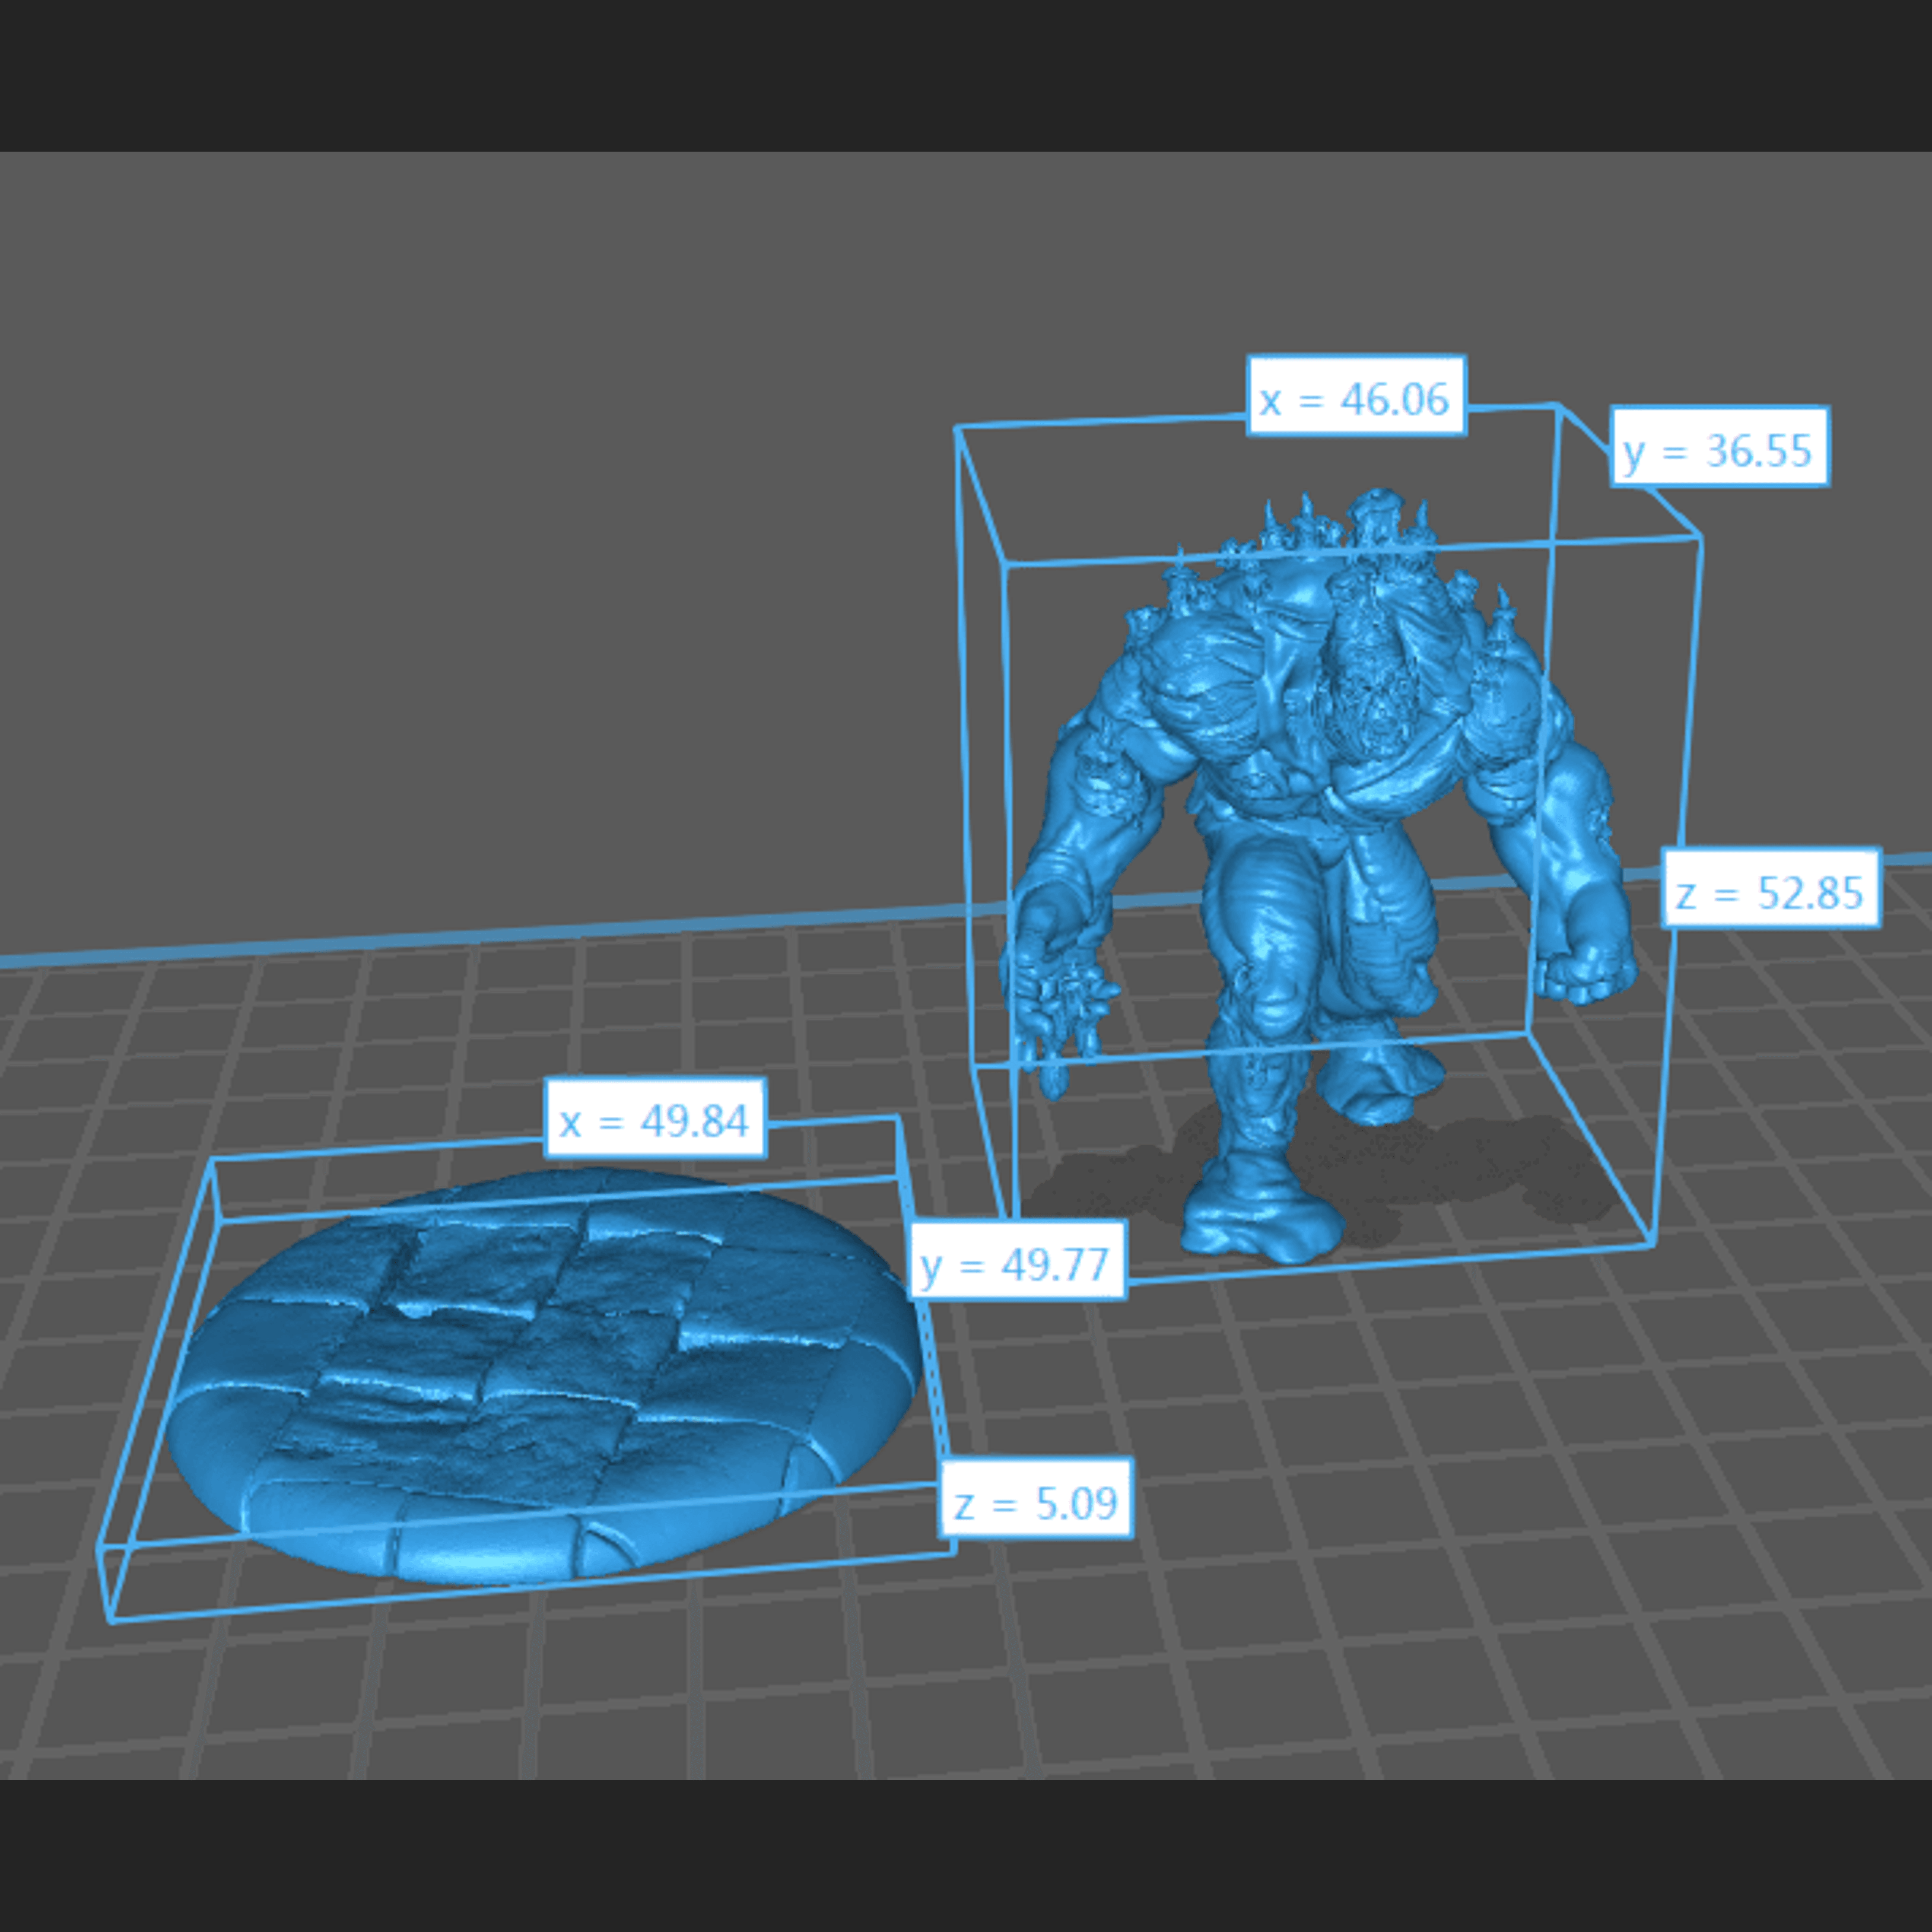This screenshot has width=1932, height=1932.
Task: Click the z = 52.85 dimension label
Action: (1771, 887)
